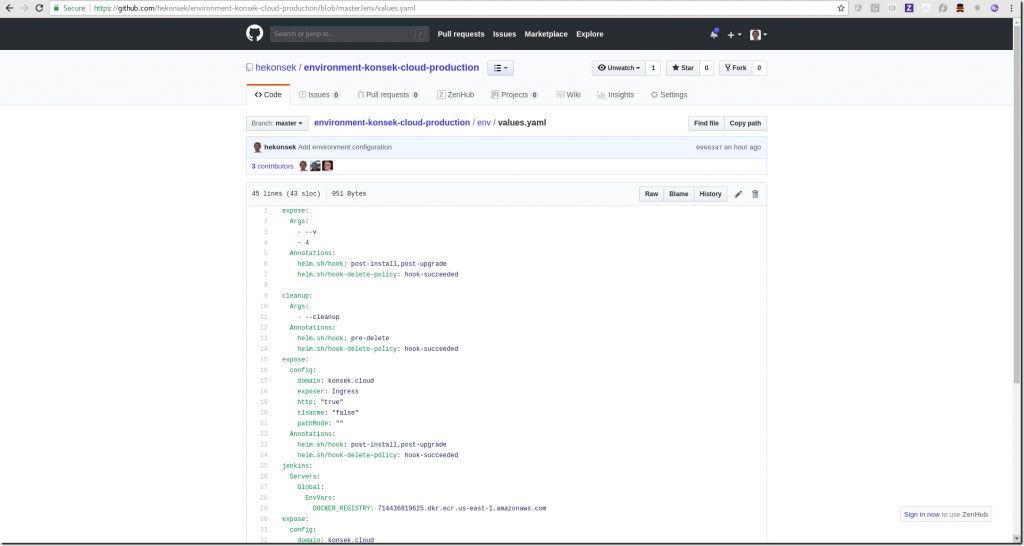The image size is (1024, 546).
Task: Reload the page with refresh icon
Action: click(x=39, y=8)
